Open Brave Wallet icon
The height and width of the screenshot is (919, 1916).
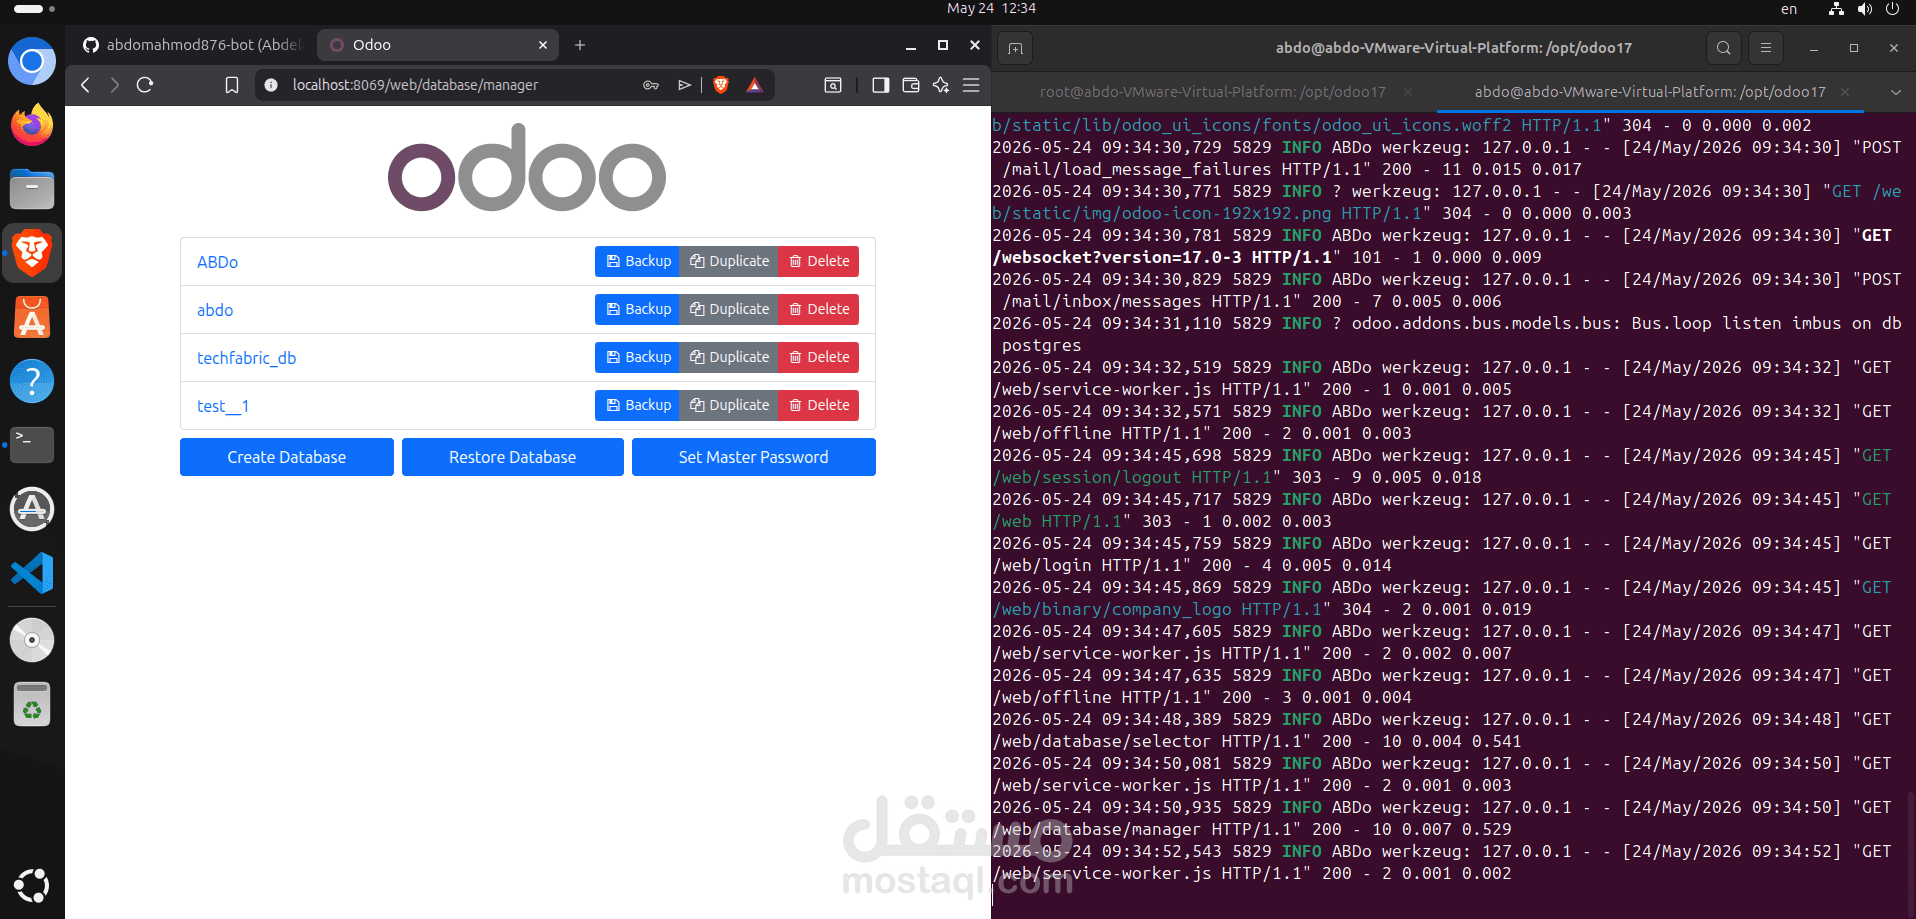point(911,85)
